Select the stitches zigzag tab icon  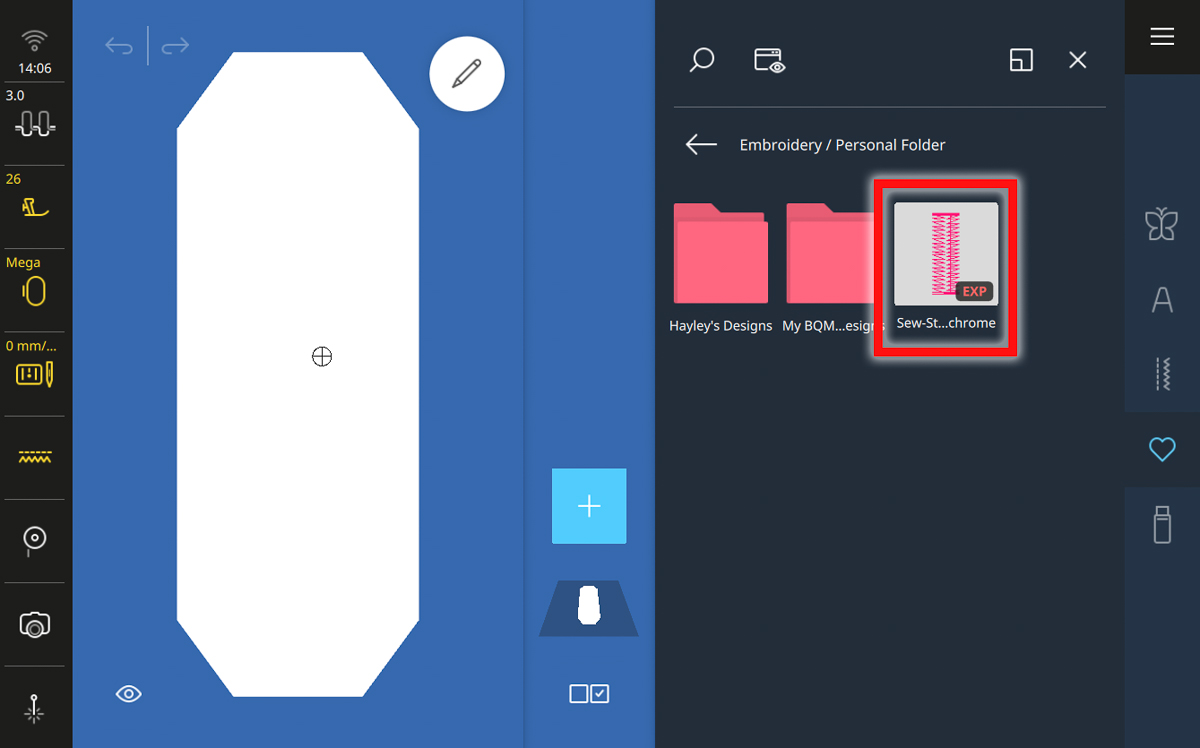[1161, 374]
